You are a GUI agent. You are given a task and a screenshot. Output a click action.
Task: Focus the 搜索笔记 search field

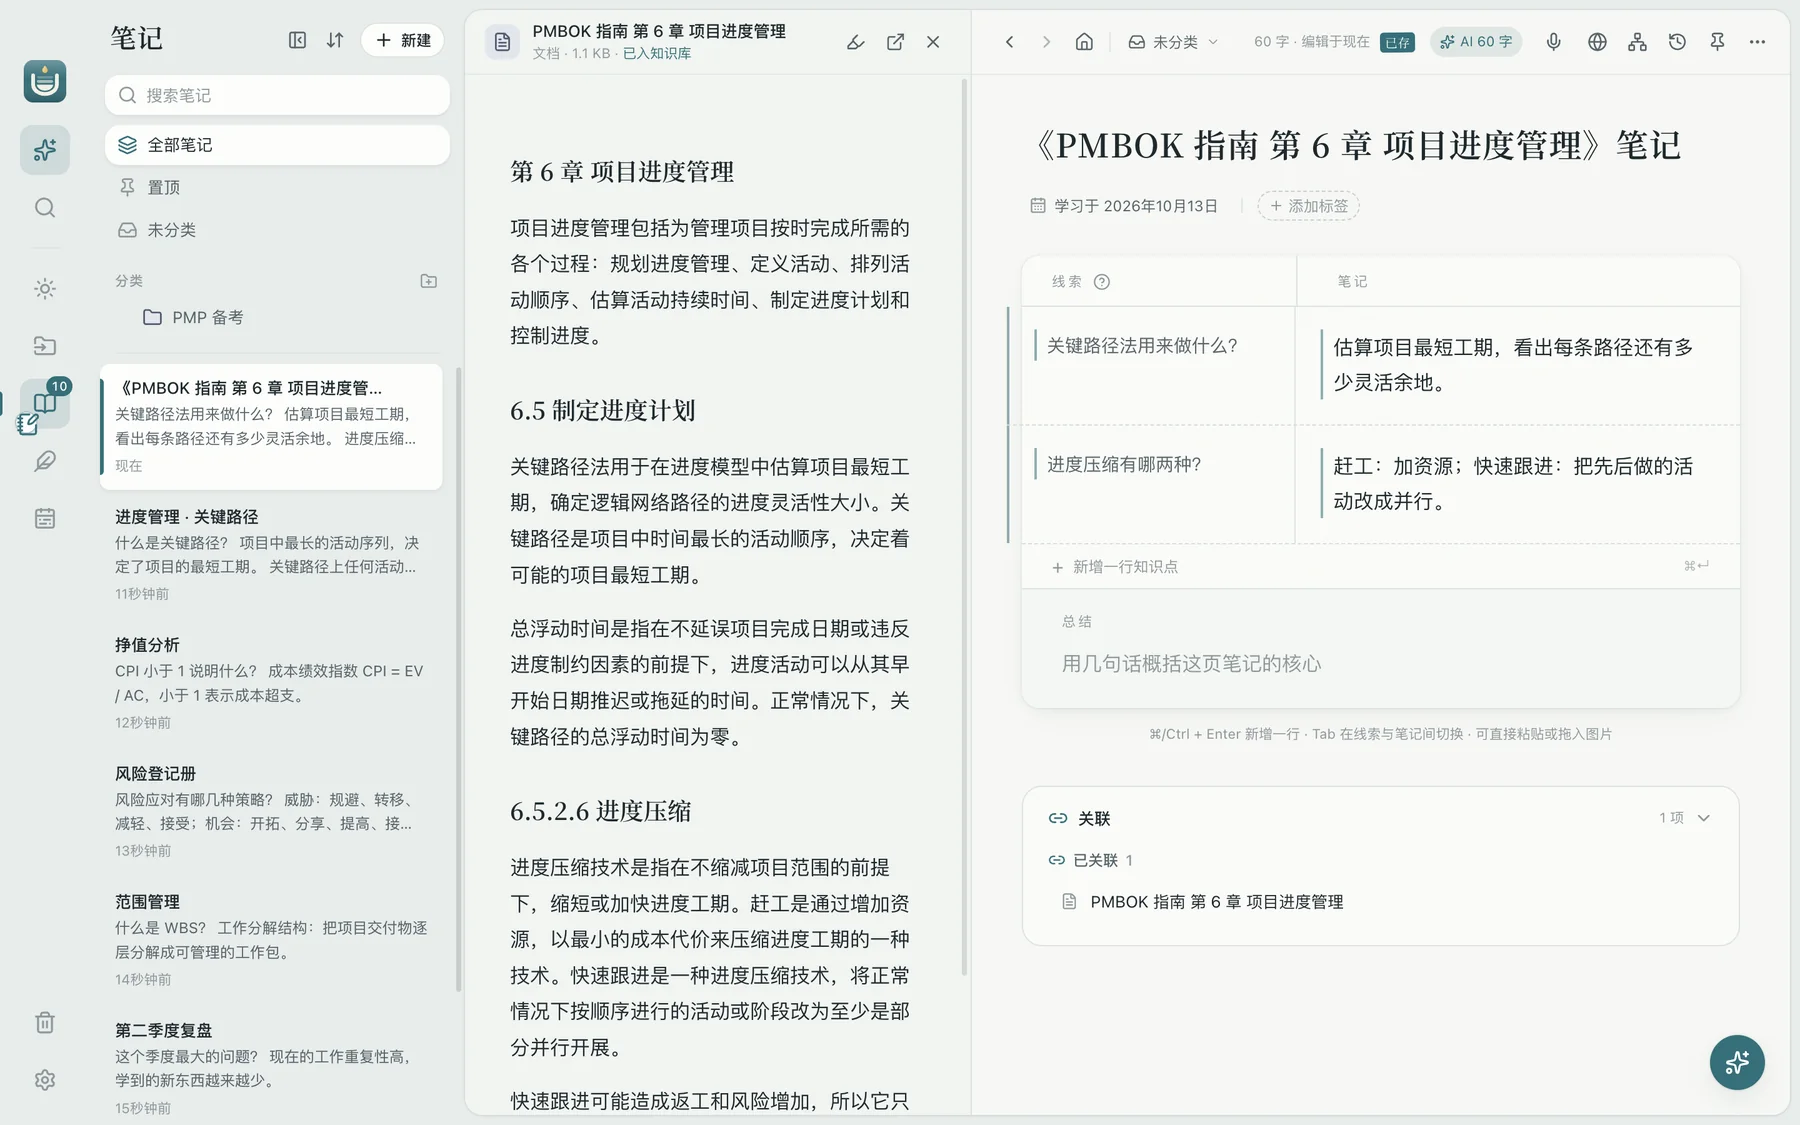click(277, 95)
